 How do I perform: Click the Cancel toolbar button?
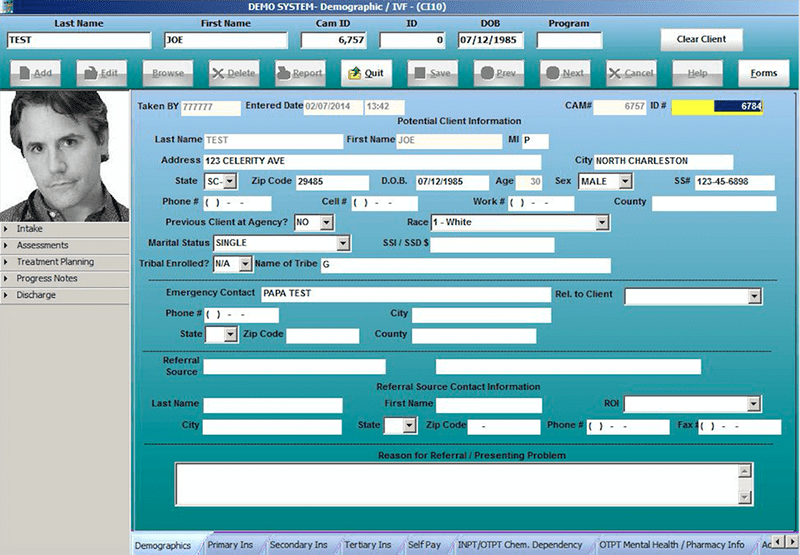pyautogui.click(x=631, y=73)
